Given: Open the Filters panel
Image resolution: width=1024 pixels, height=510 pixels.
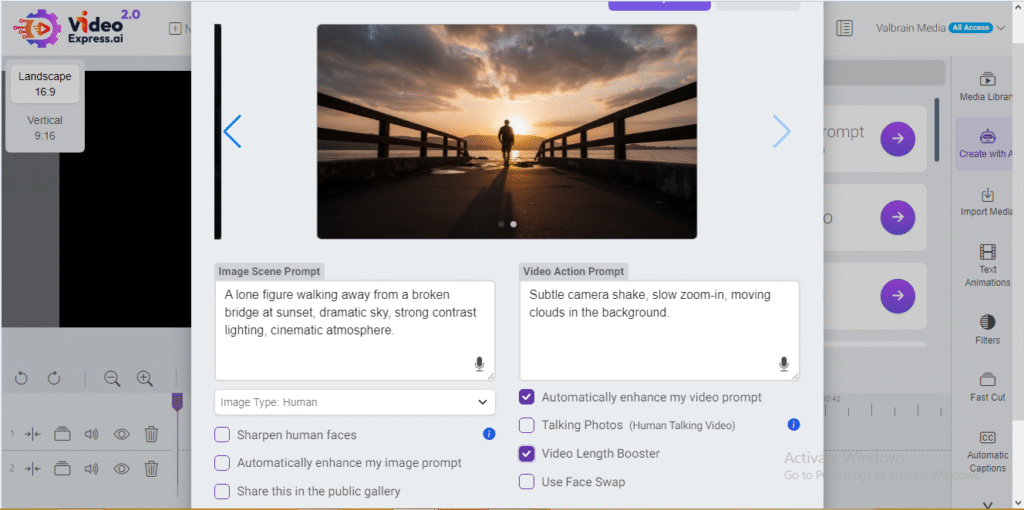Looking at the screenshot, I should pos(987,330).
